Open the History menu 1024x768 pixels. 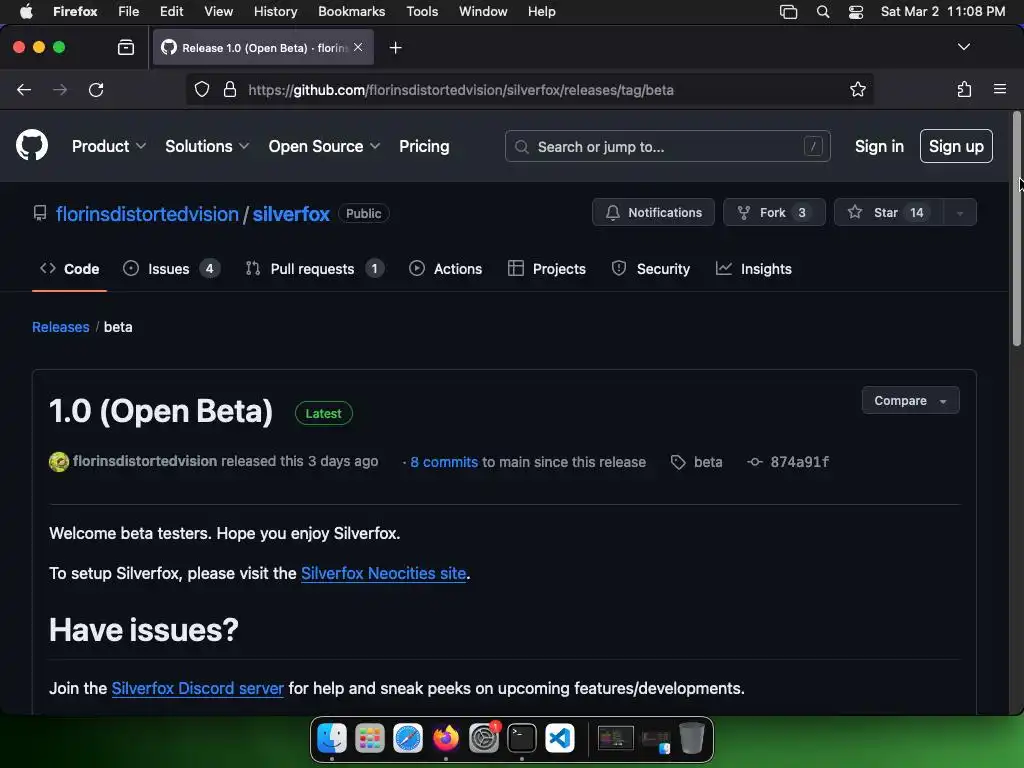(x=275, y=12)
